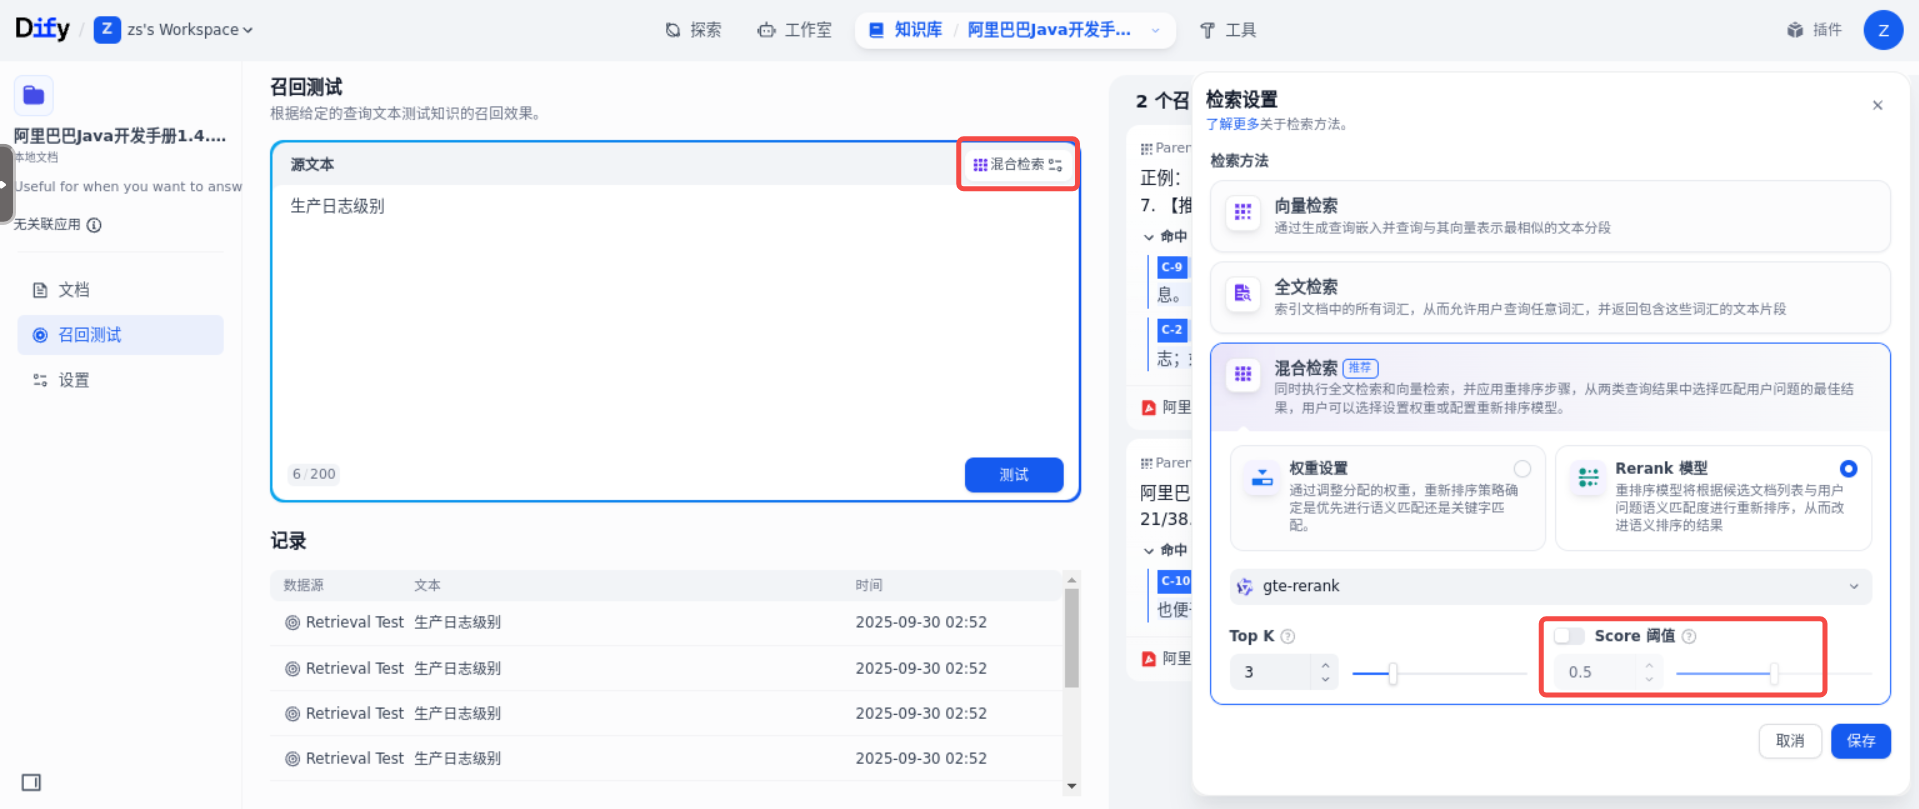Click the last visible Retrieval Test record

[666, 758]
